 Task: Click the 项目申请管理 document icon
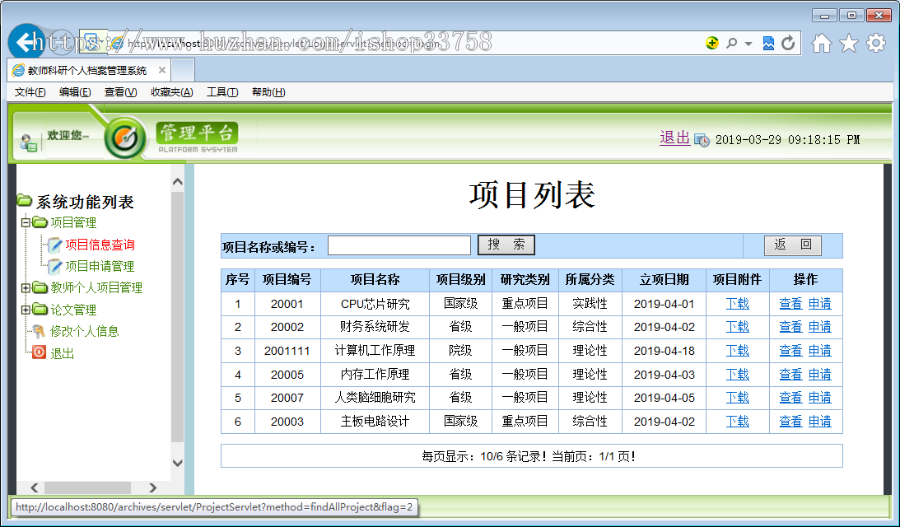(x=55, y=266)
